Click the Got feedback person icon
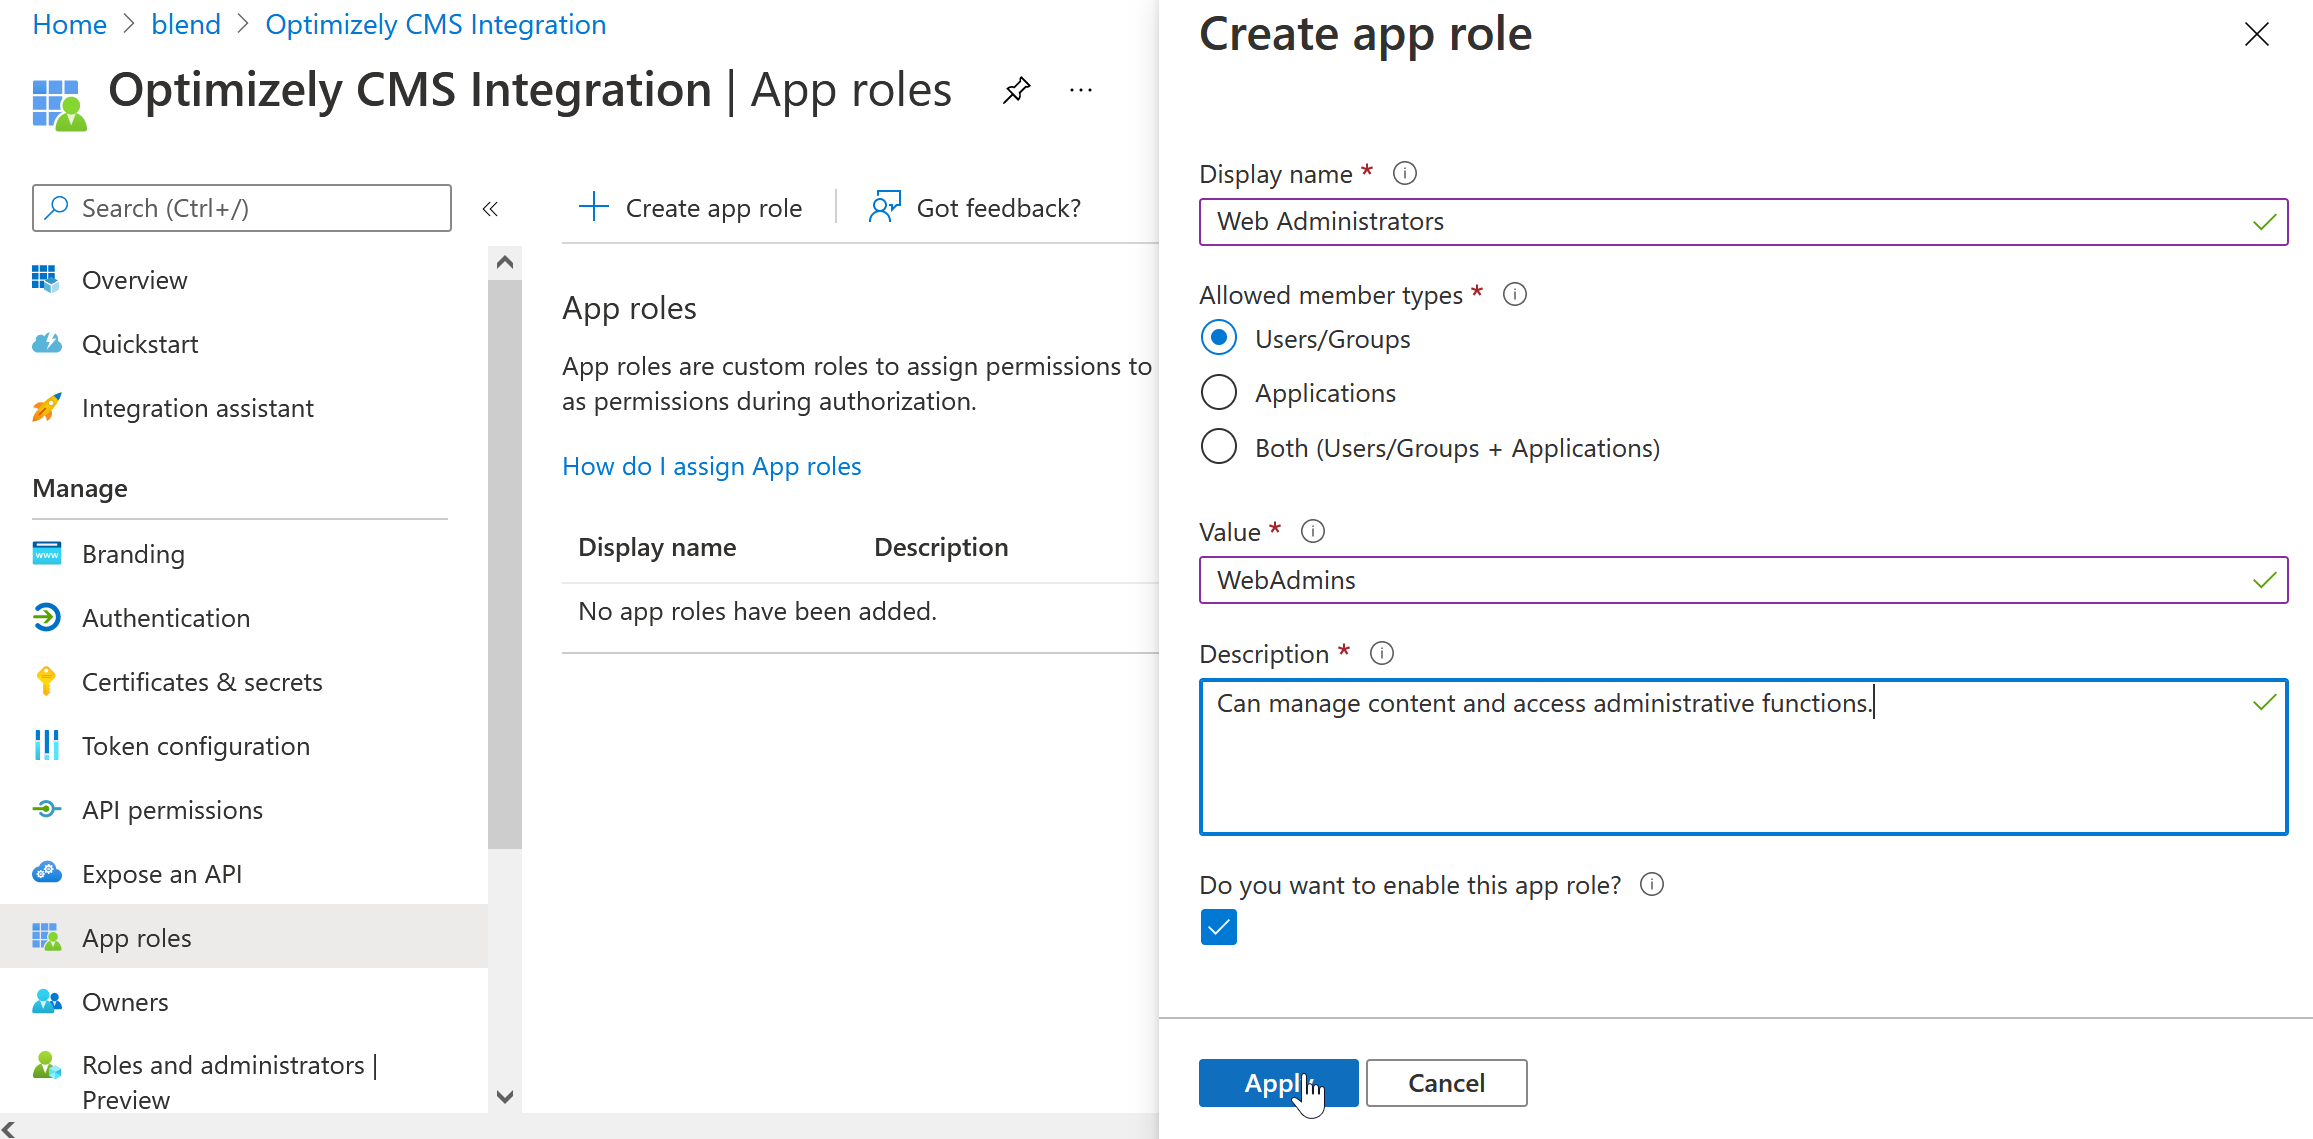Image resolution: width=2313 pixels, height=1139 pixels. click(885, 207)
